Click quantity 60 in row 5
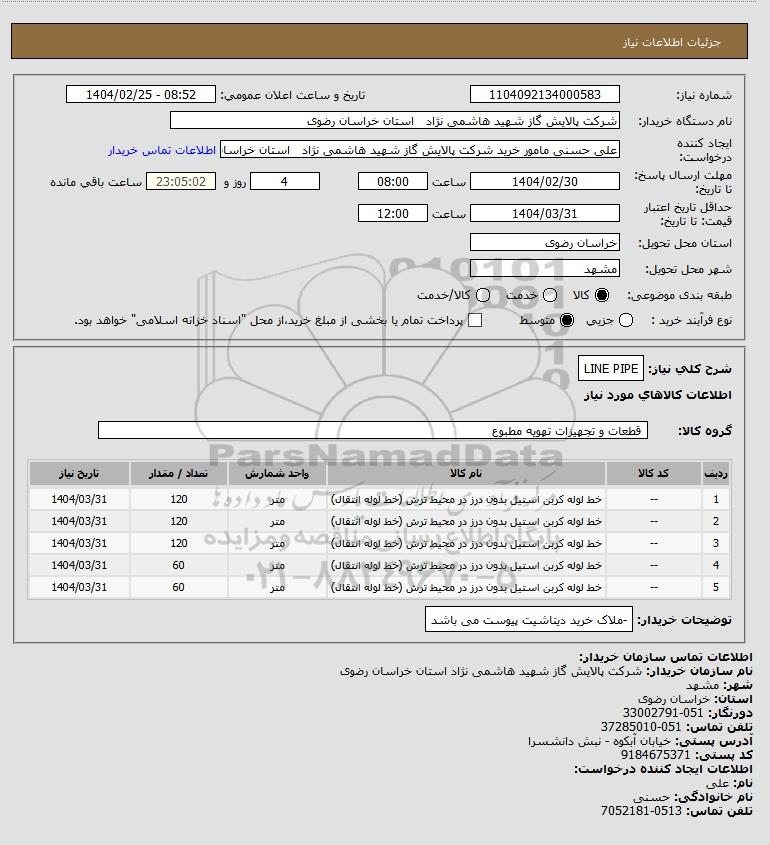Viewport: 770px width, 845px height. pyautogui.click(x=178, y=587)
